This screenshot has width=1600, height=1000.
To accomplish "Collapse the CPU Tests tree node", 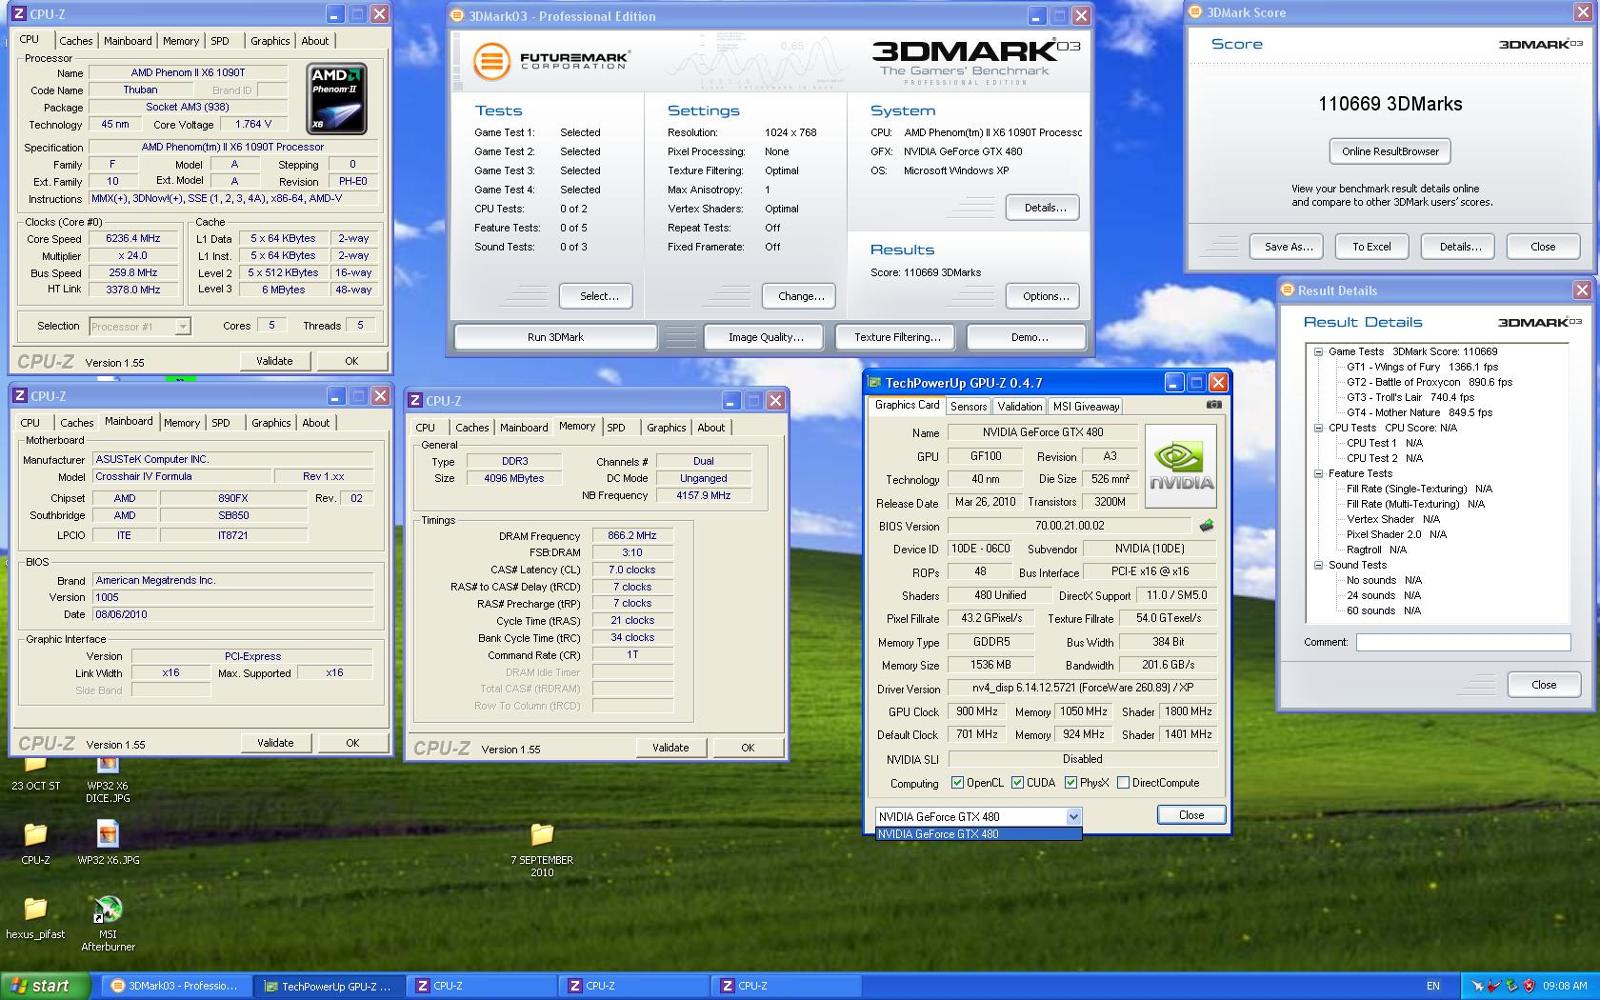I will click(1318, 428).
